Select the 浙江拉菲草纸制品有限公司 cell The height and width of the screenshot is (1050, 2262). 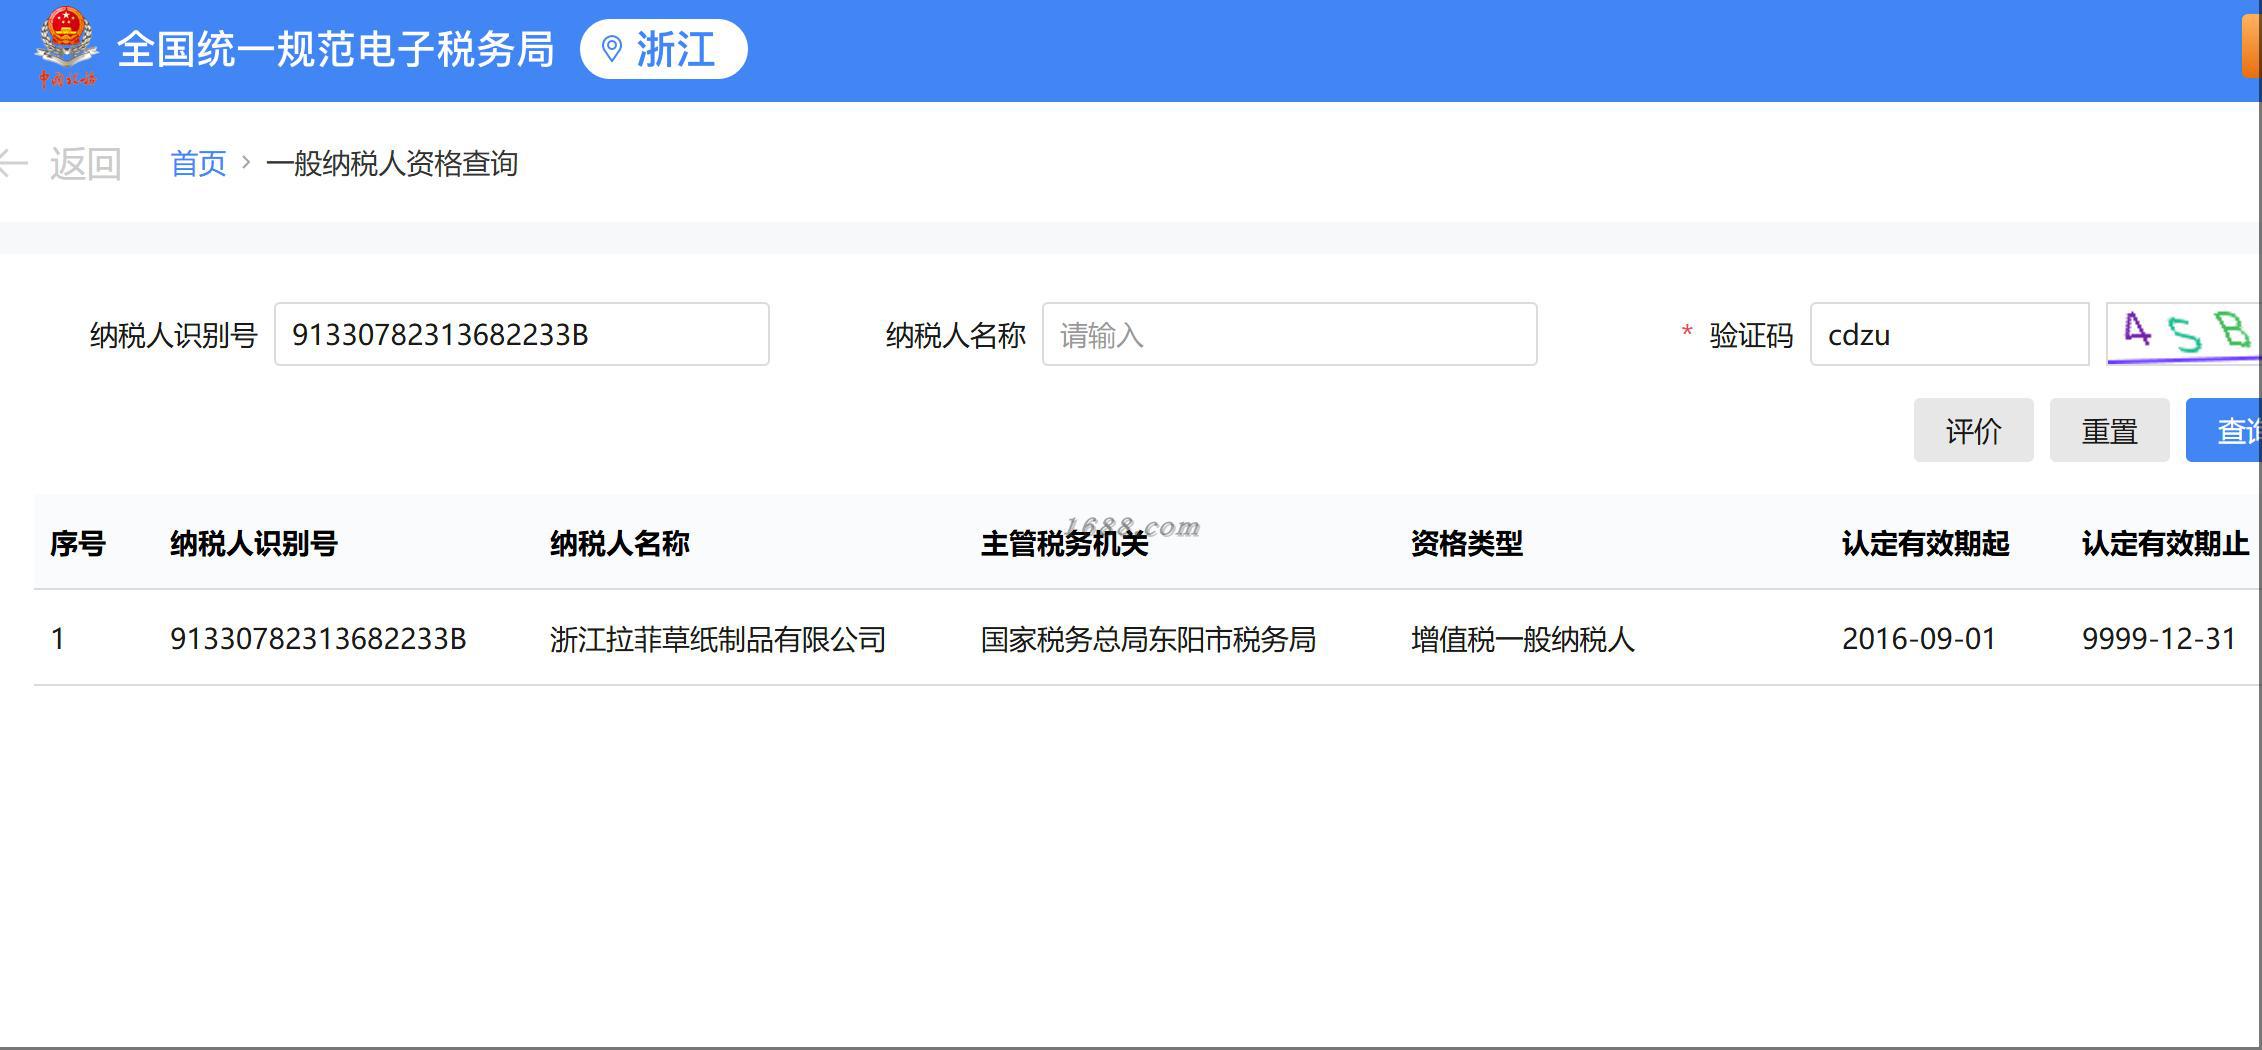718,638
